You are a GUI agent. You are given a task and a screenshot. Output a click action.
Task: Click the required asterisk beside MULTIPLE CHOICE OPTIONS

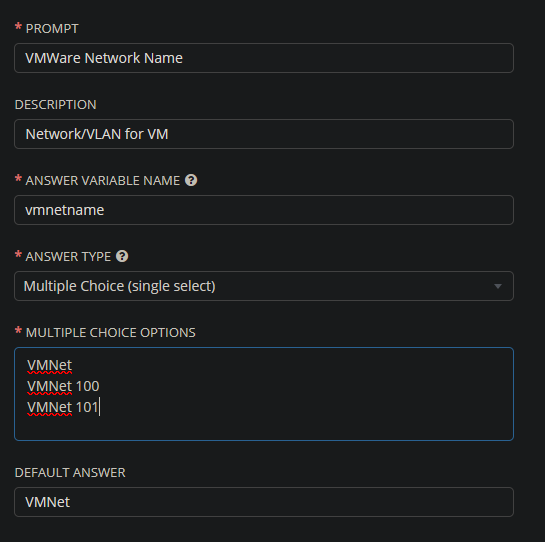[x=18, y=330]
